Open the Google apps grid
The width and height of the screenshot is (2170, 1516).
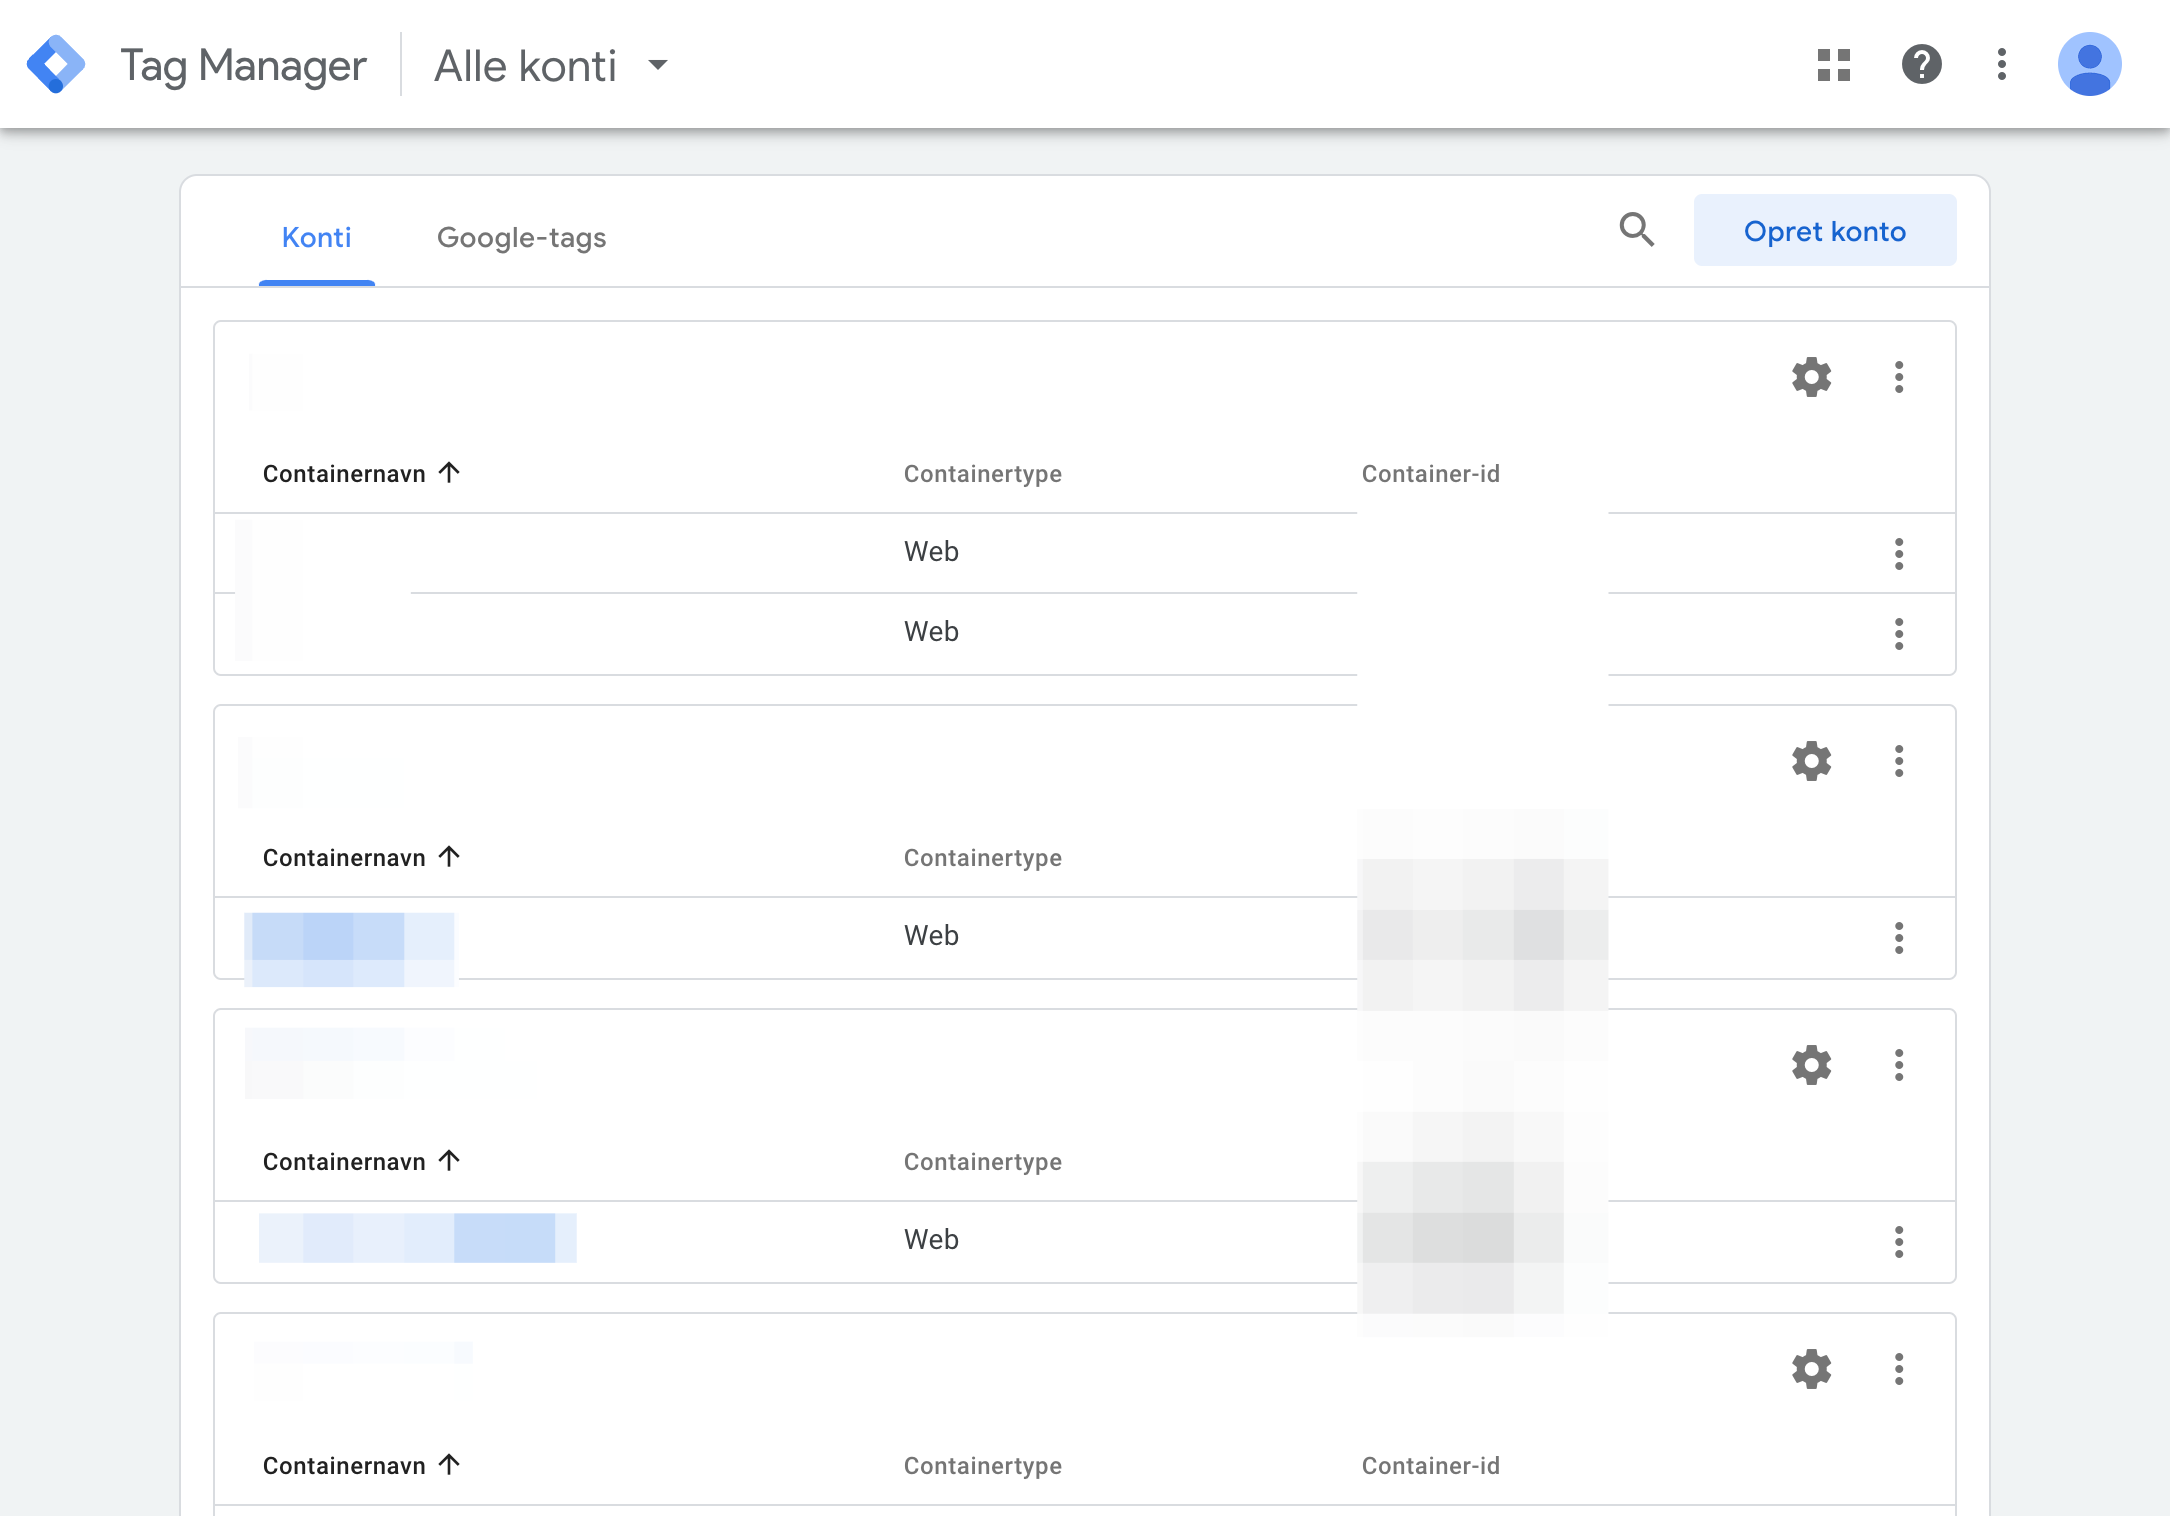coord(1833,65)
